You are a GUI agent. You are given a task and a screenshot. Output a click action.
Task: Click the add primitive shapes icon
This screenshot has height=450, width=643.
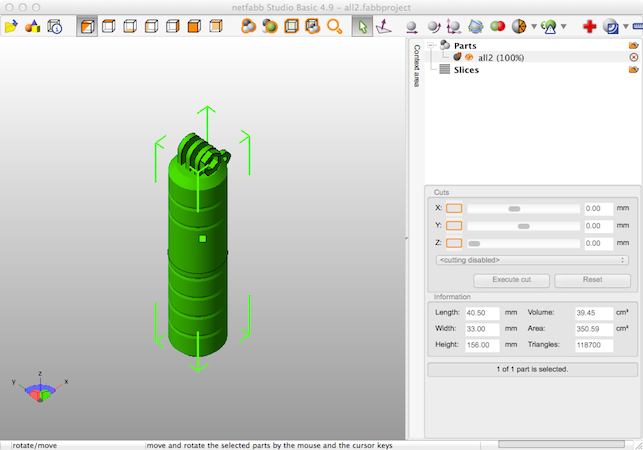(33, 26)
